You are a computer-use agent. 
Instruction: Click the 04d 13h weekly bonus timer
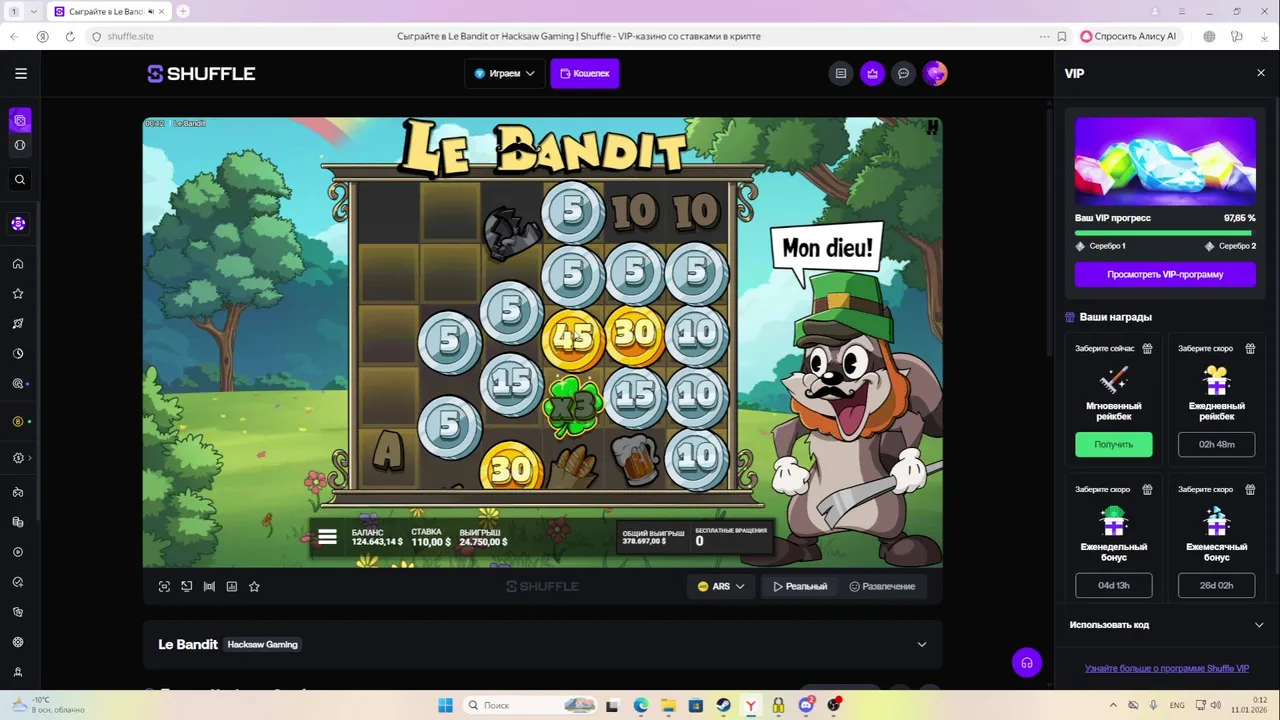pyautogui.click(x=1114, y=585)
